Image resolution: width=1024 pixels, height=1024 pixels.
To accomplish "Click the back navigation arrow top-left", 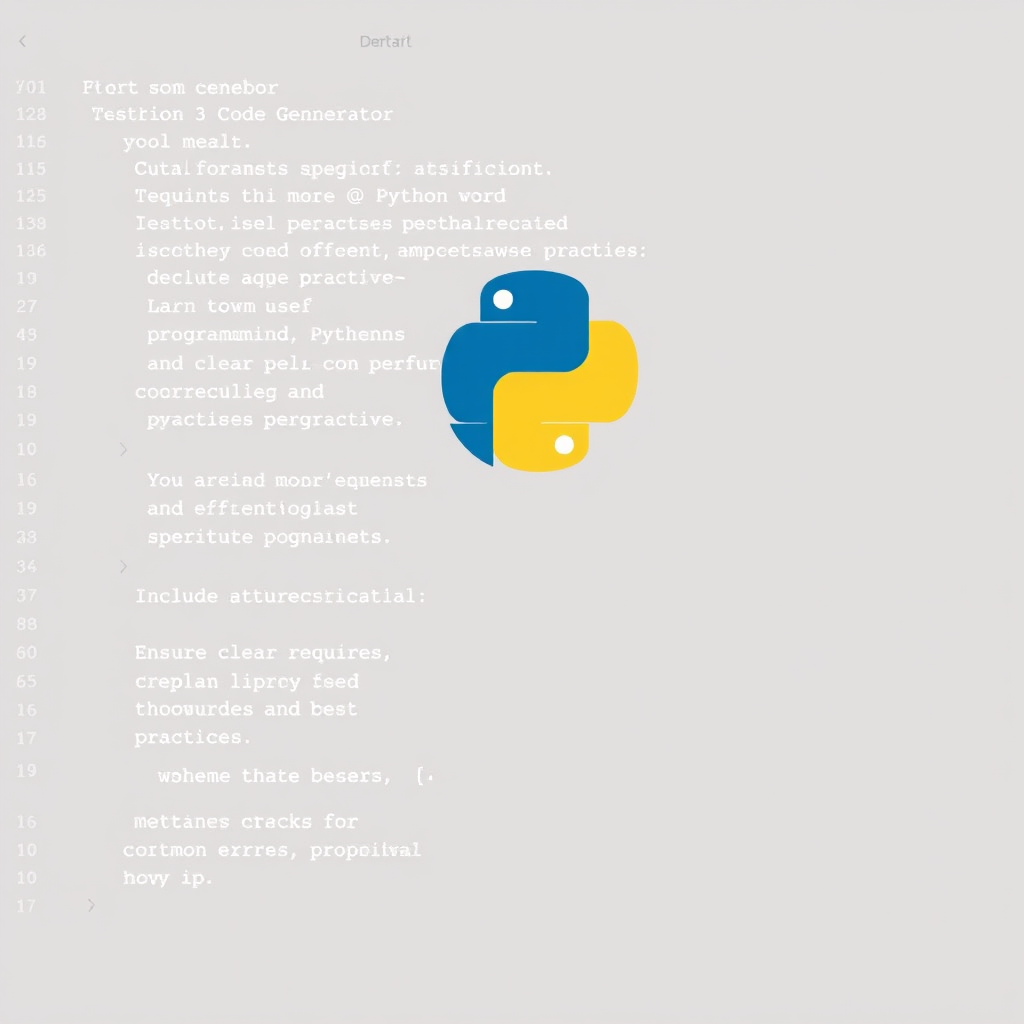I will [x=22, y=41].
